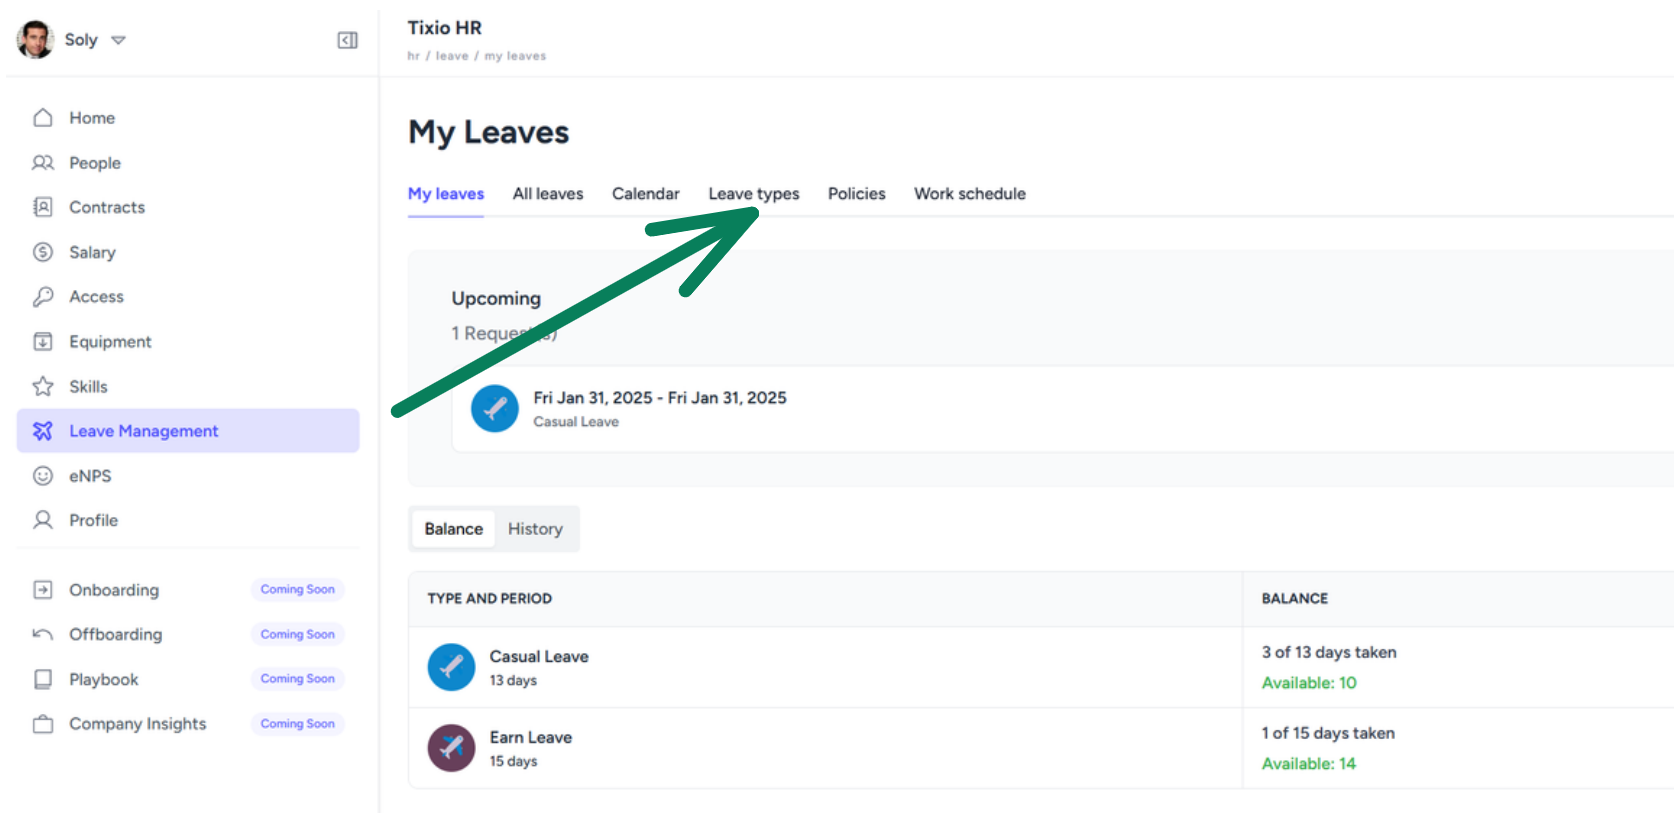The width and height of the screenshot is (1674, 813).
Task: Switch to the History toggle
Action: (535, 529)
